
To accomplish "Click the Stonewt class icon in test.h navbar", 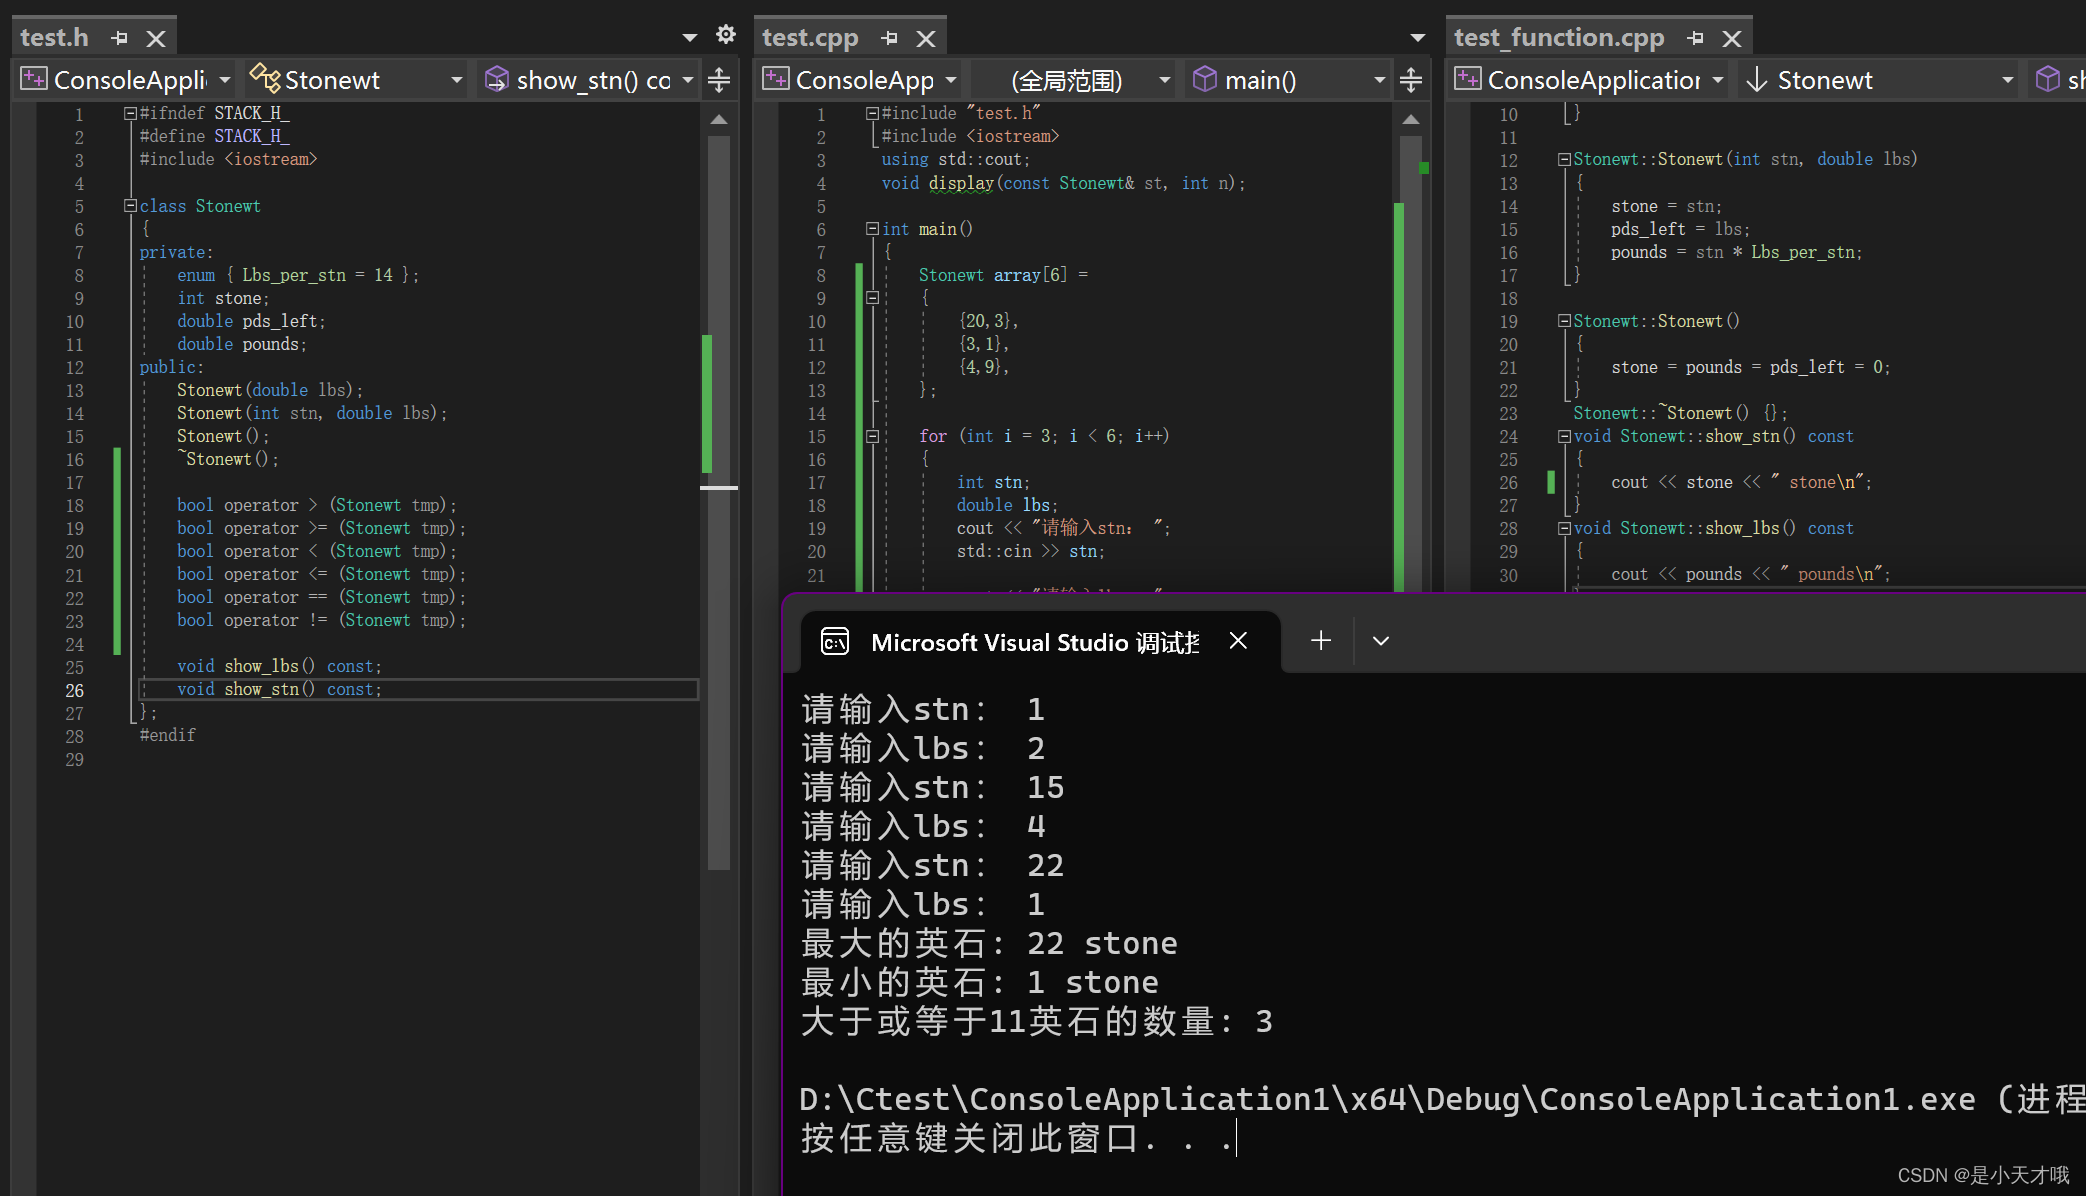I will (264, 78).
